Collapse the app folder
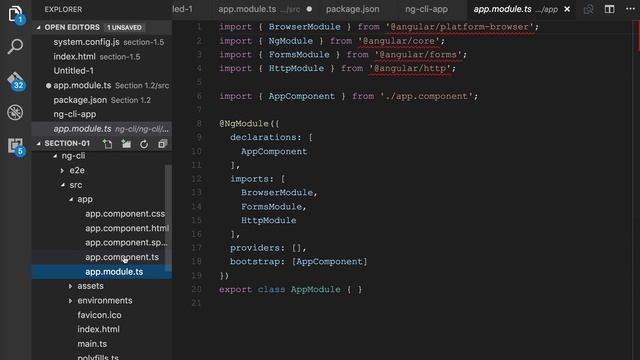 71,199
